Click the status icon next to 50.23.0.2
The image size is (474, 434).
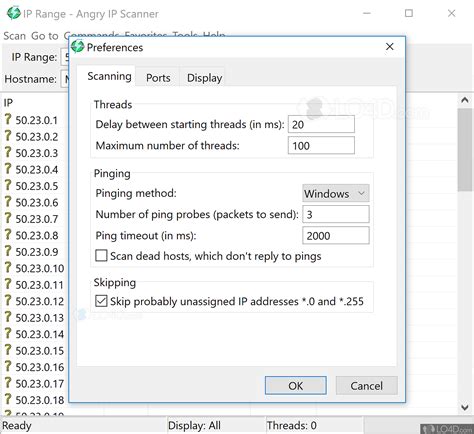8,136
